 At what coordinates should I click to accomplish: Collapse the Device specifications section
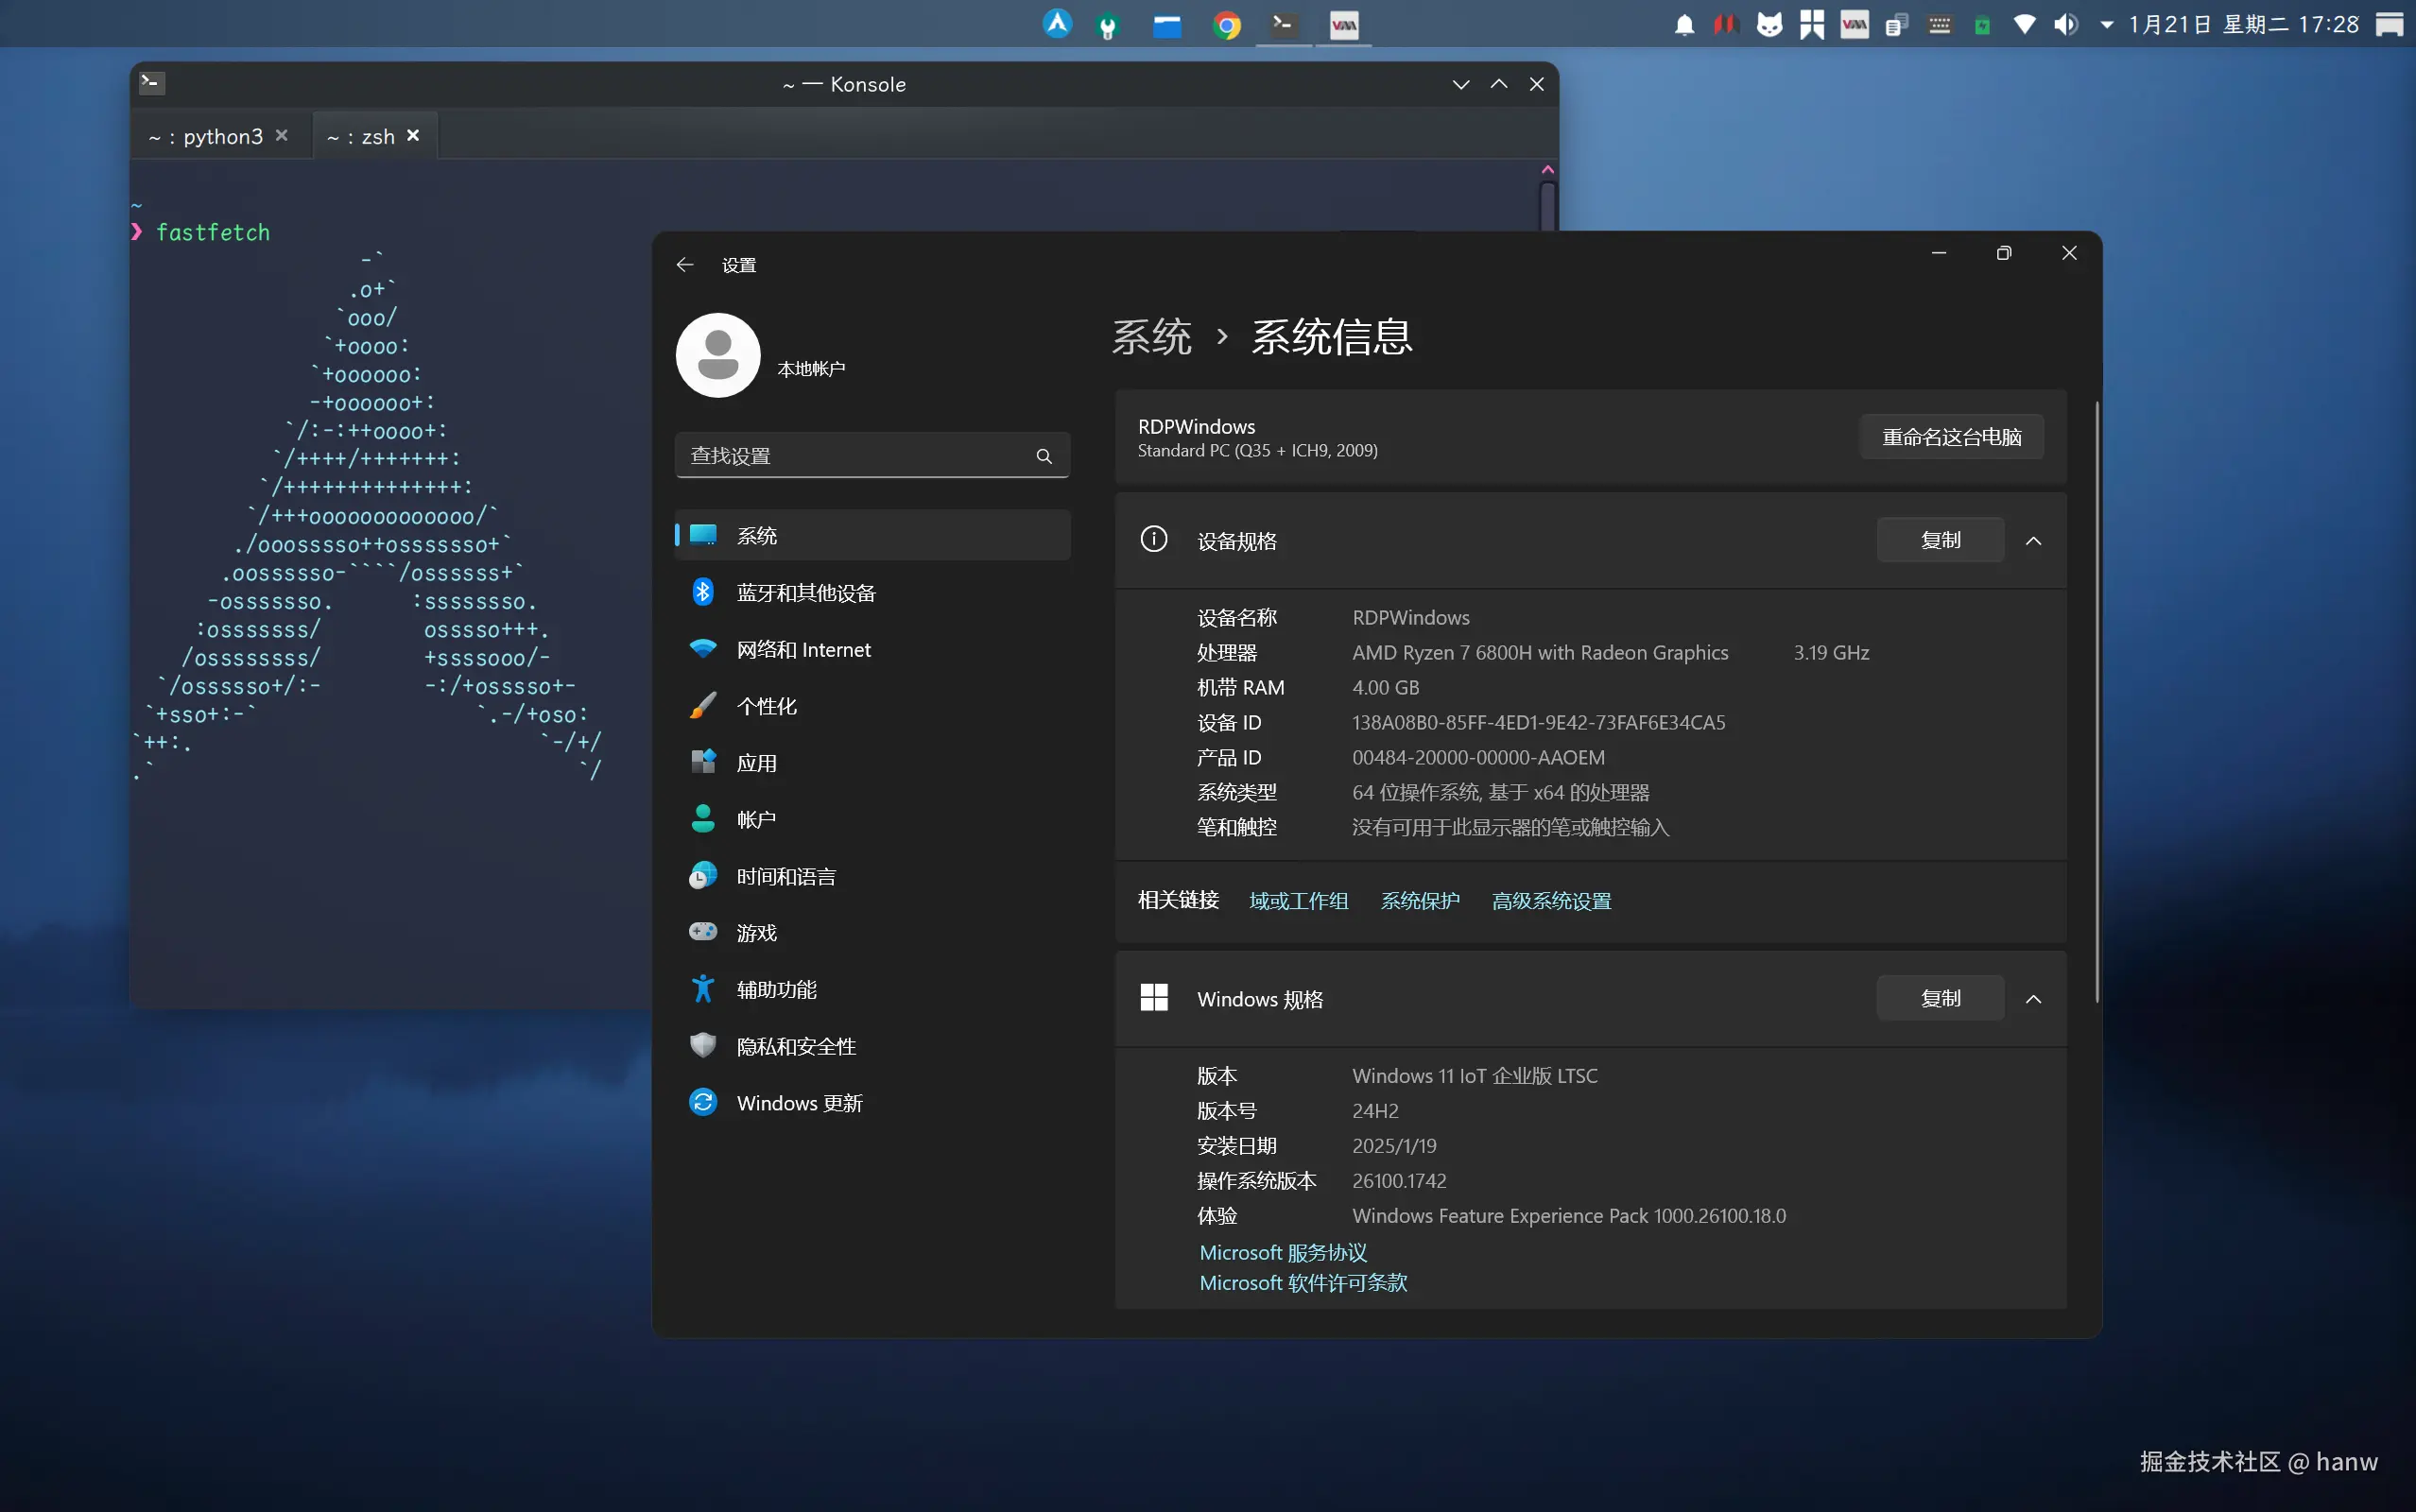[2033, 541]
